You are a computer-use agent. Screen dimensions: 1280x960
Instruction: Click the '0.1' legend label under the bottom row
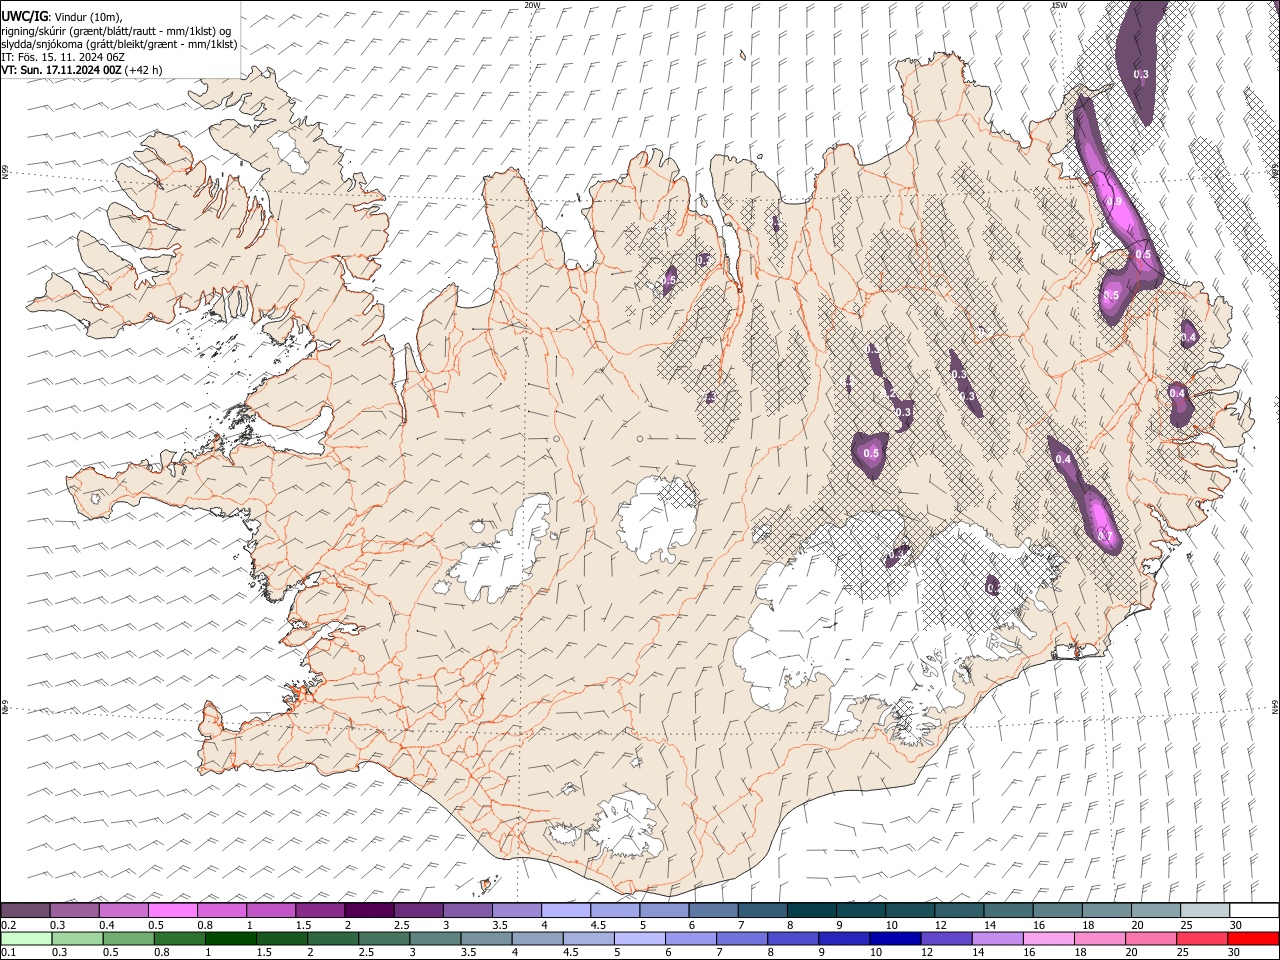pyautogui.click(x=9, y=953)
